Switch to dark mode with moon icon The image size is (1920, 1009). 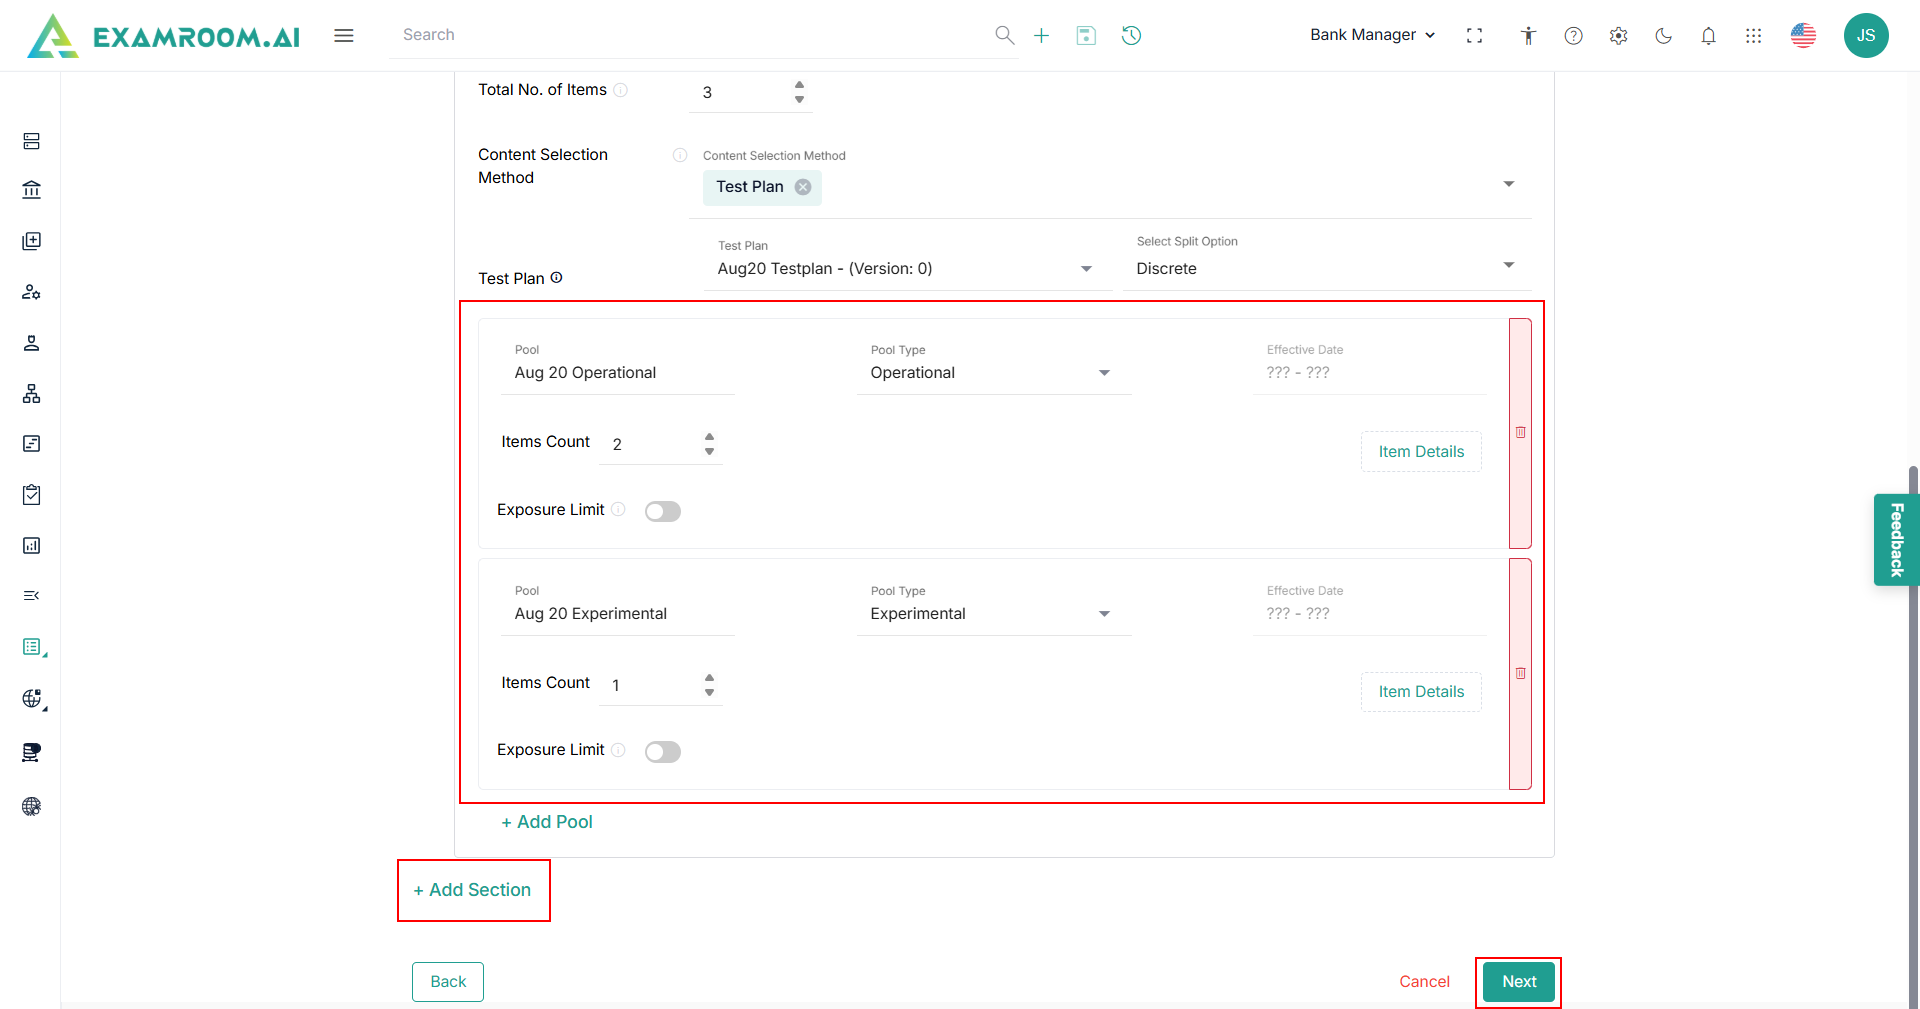coord(1663,36)
